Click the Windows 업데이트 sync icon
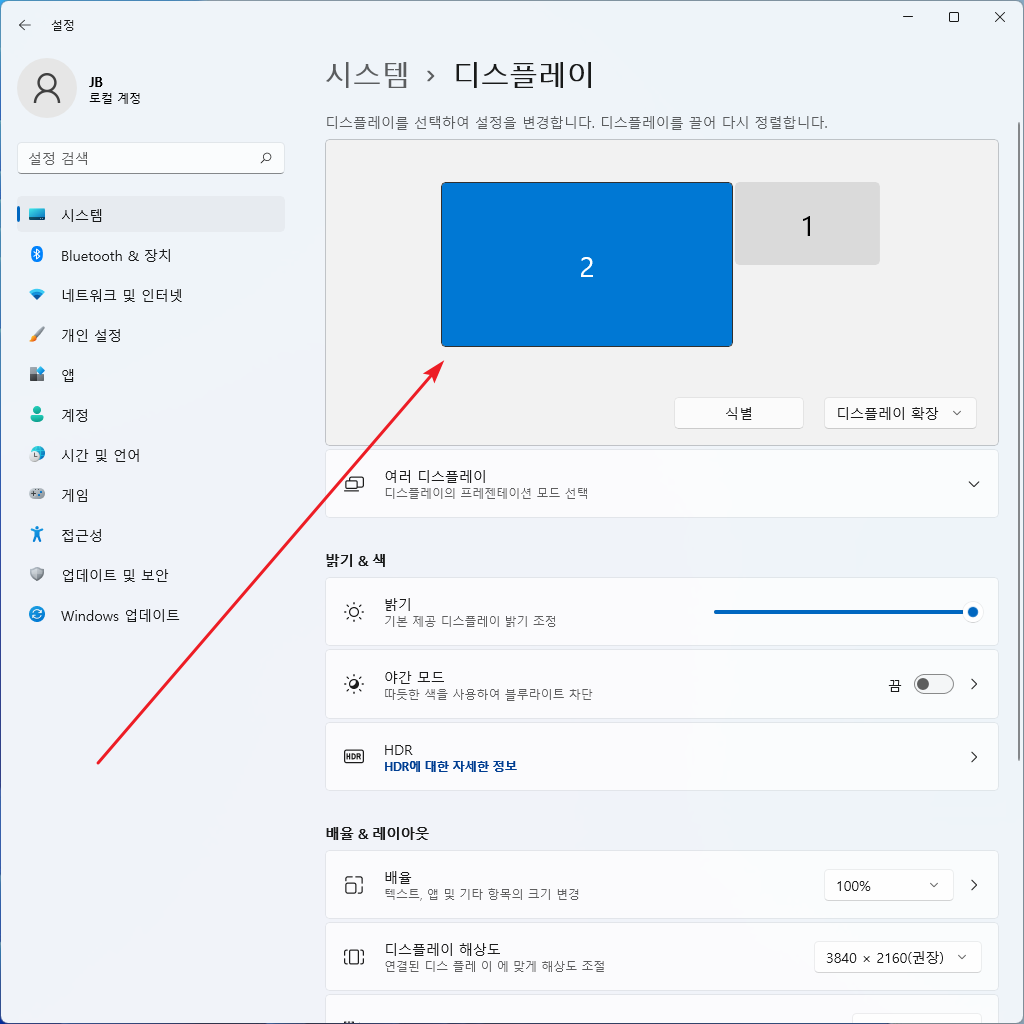This screenshot has height=1024, width=1024. tap(37, 615)
